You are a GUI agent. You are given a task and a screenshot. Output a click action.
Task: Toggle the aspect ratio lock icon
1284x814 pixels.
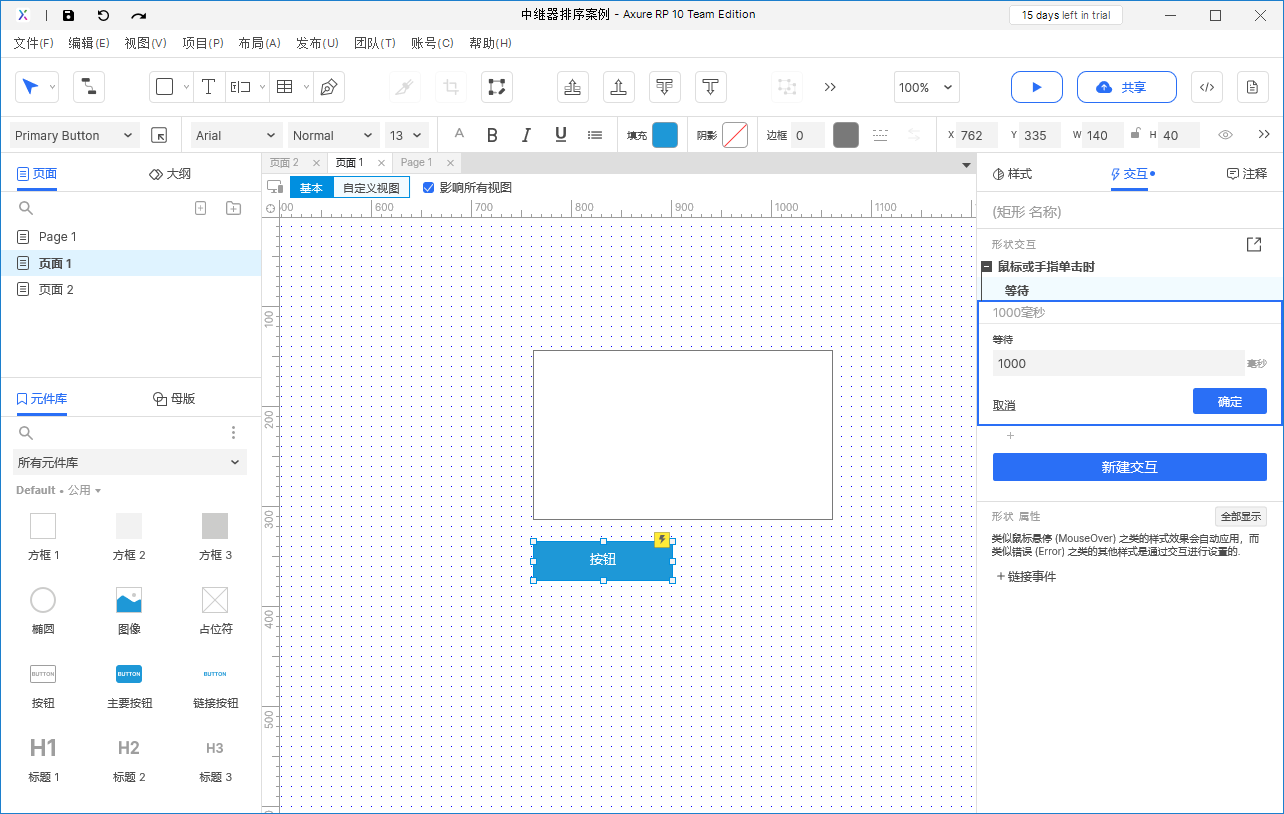point(1134,134)
